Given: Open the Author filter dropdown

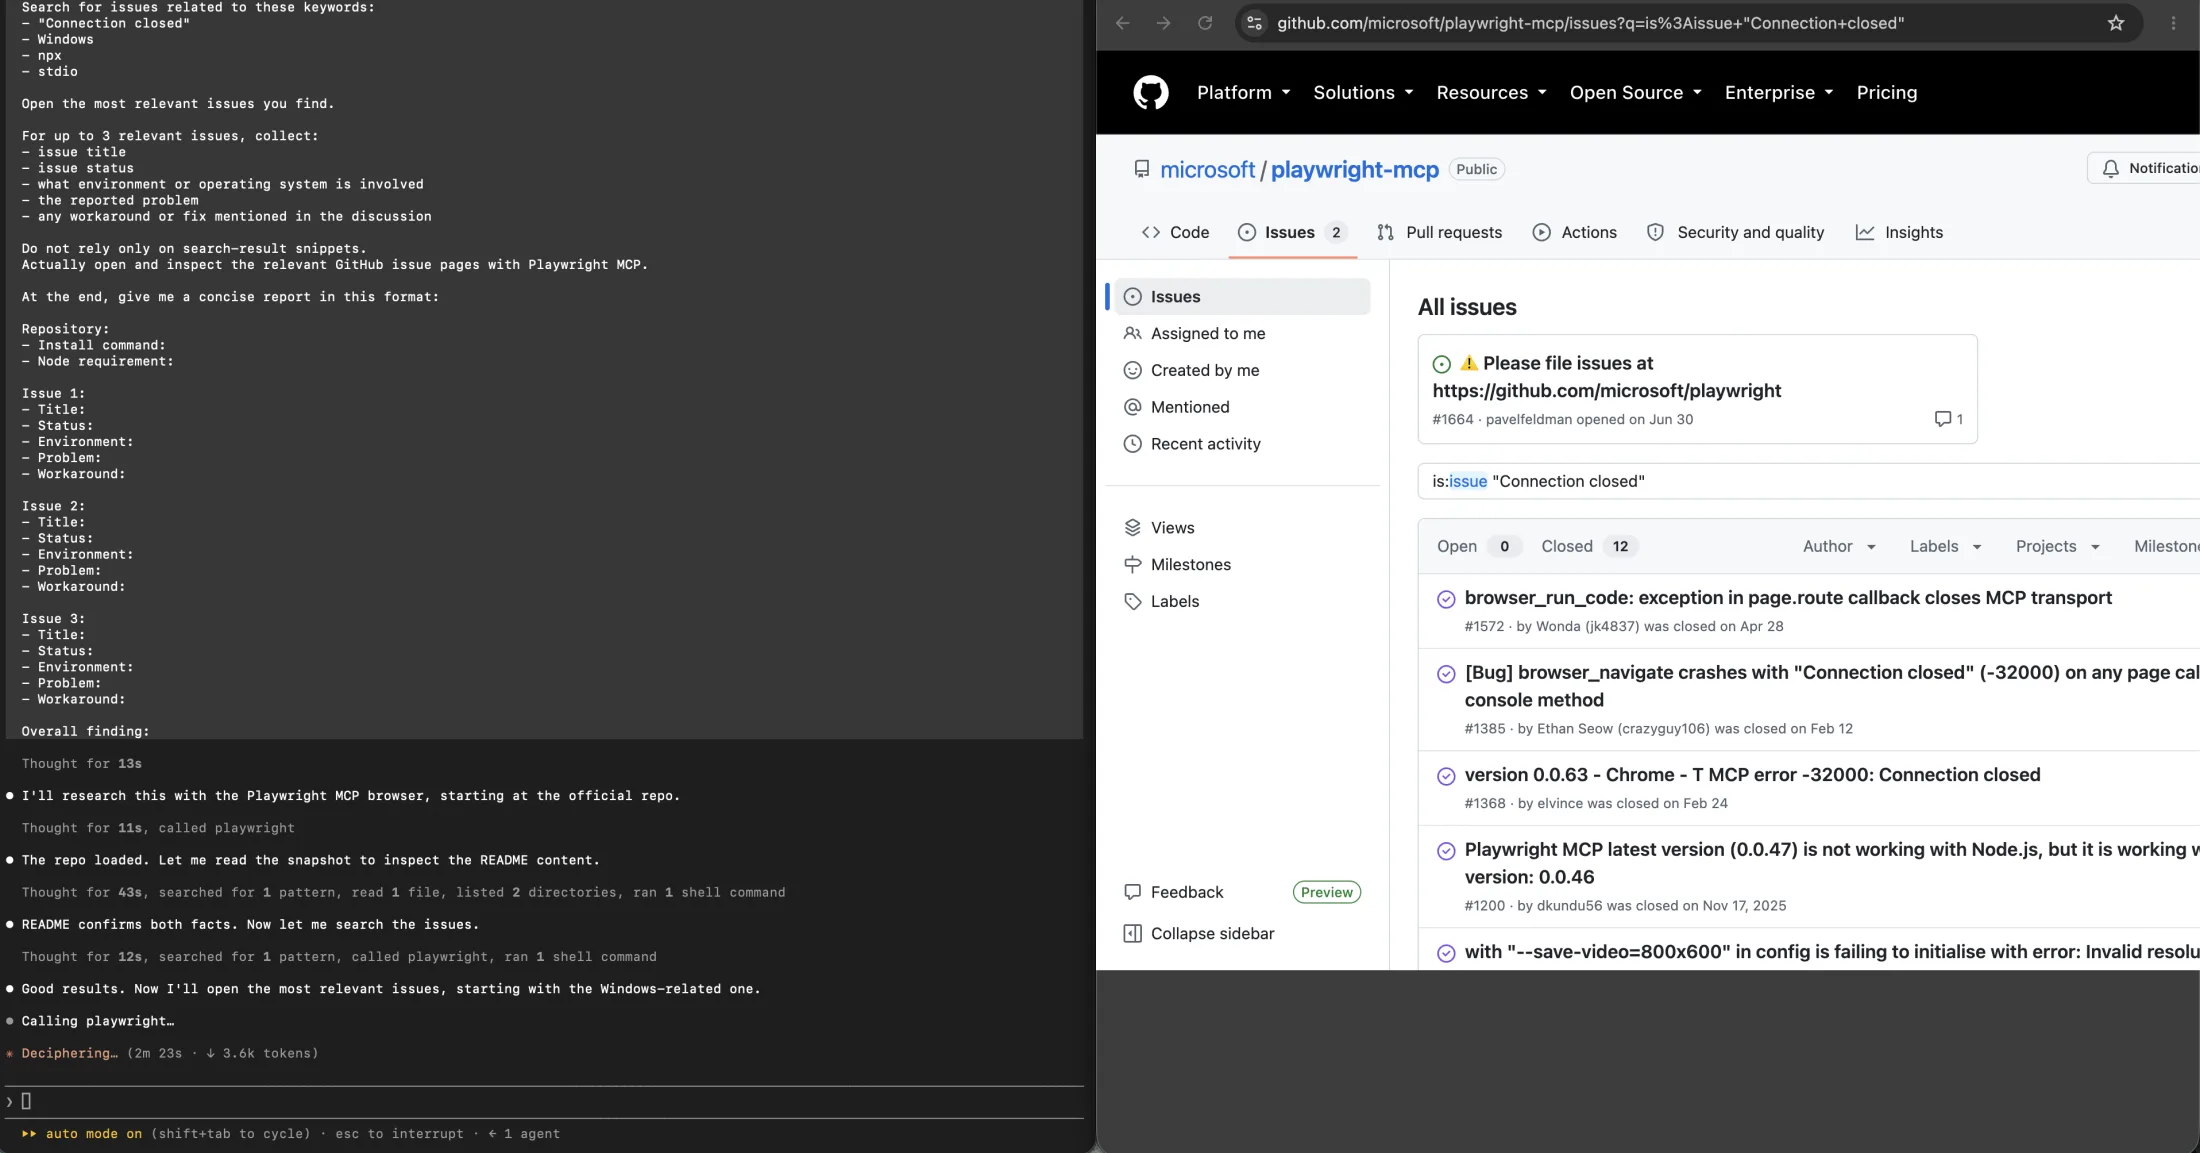Looking at the screenshot, I should 1839,546.
